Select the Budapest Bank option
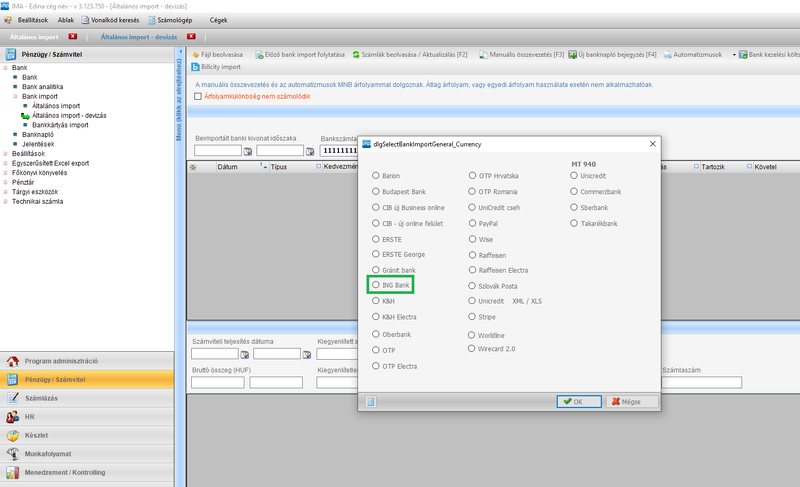 [376, 191]
